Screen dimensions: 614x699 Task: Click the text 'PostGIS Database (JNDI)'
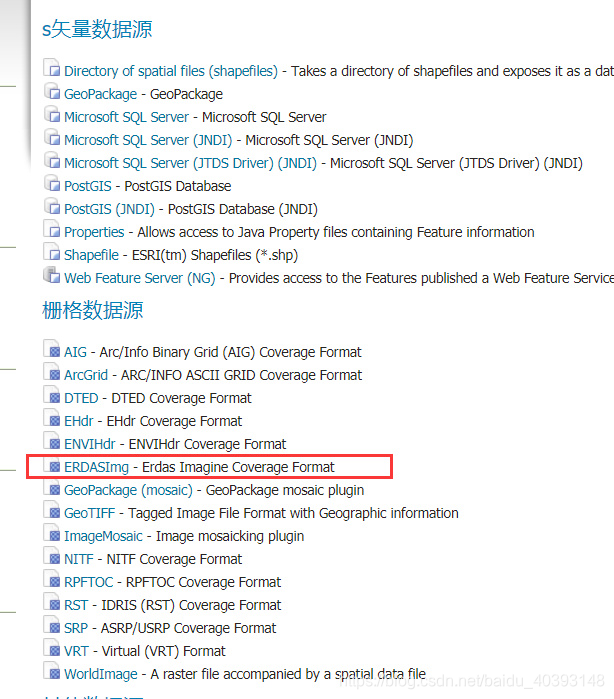tap(243, 210)
